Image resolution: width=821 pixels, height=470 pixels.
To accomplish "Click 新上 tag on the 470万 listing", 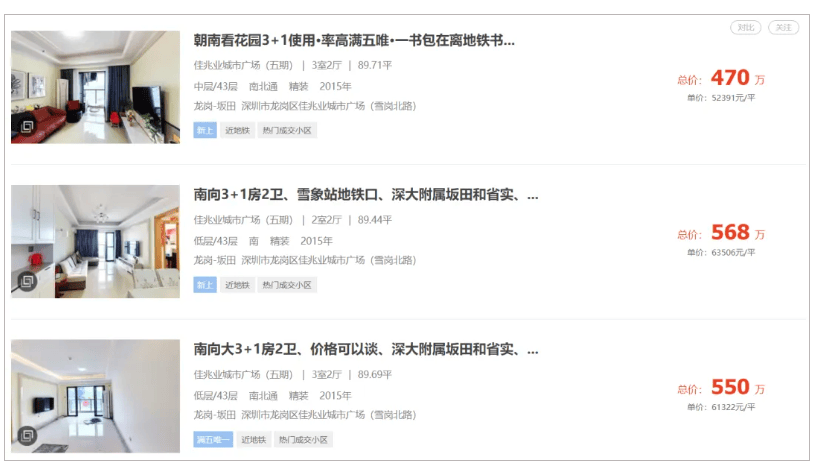I will [x=205, y=130].
